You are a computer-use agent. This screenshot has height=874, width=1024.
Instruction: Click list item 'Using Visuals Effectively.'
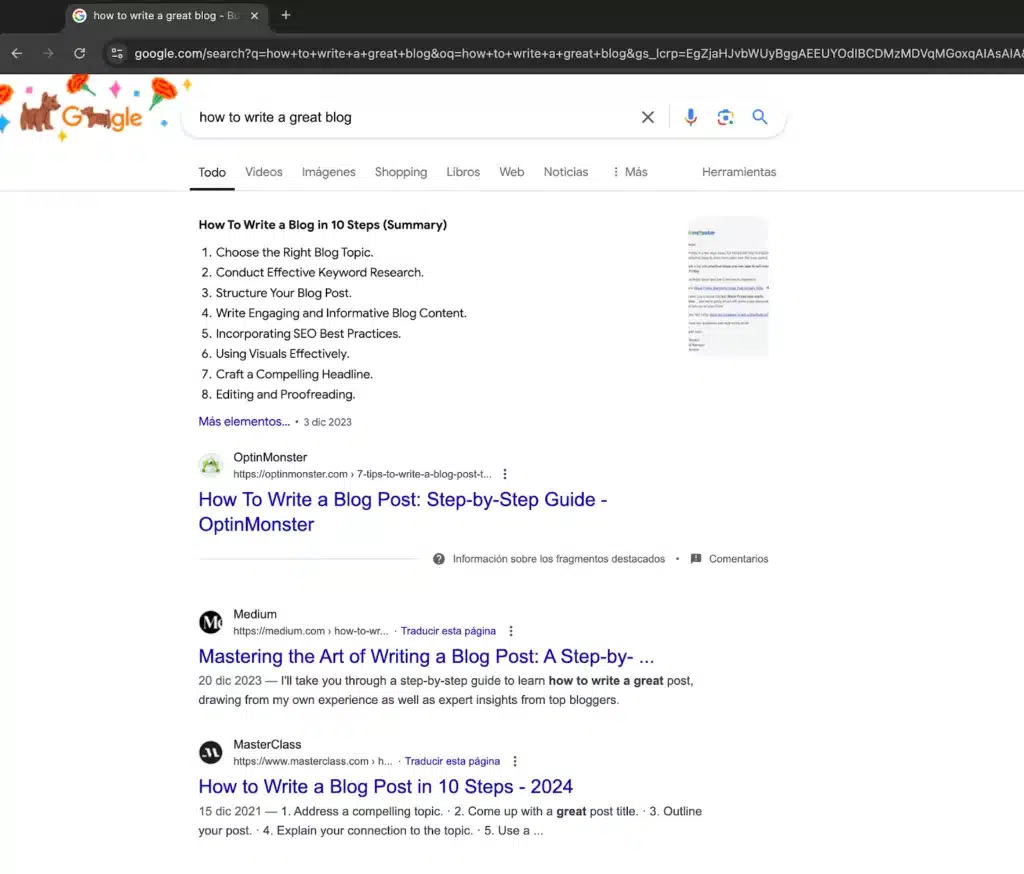pyautogui.click(x=283, y=353)
